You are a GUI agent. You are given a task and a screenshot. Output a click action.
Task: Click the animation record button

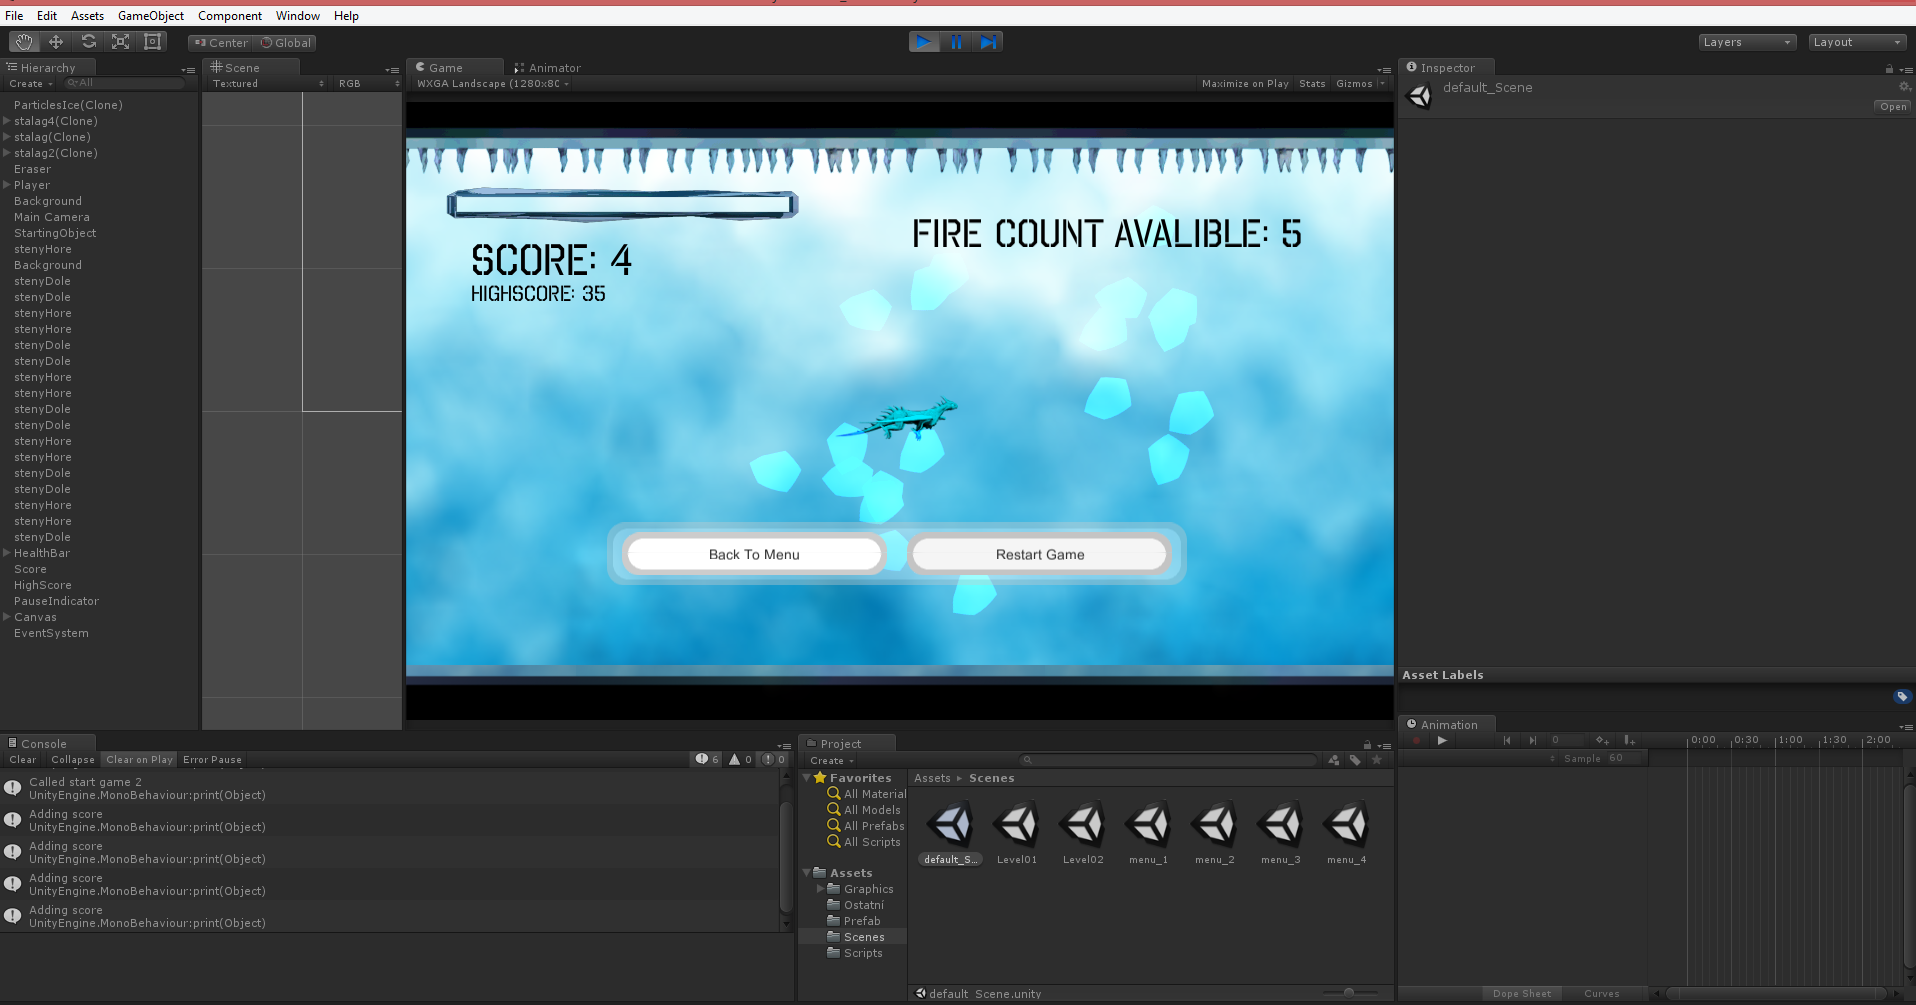click(x=1416, y=741)
